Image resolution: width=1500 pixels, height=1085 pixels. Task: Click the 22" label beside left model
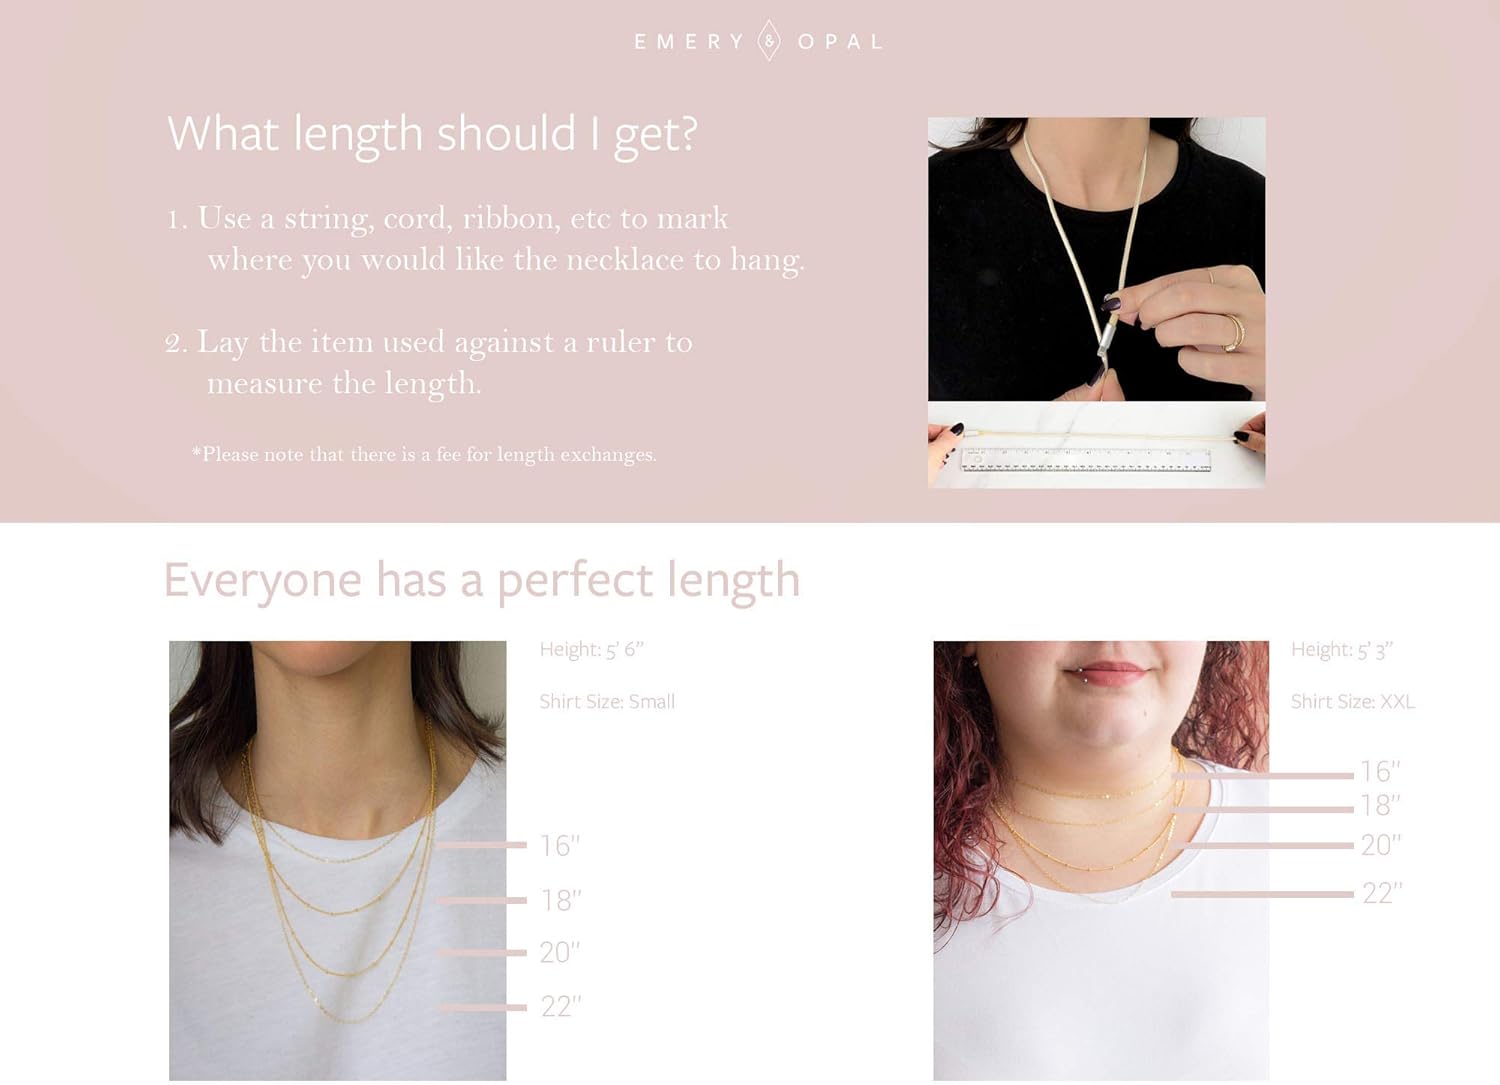[x=560, y=1006]
